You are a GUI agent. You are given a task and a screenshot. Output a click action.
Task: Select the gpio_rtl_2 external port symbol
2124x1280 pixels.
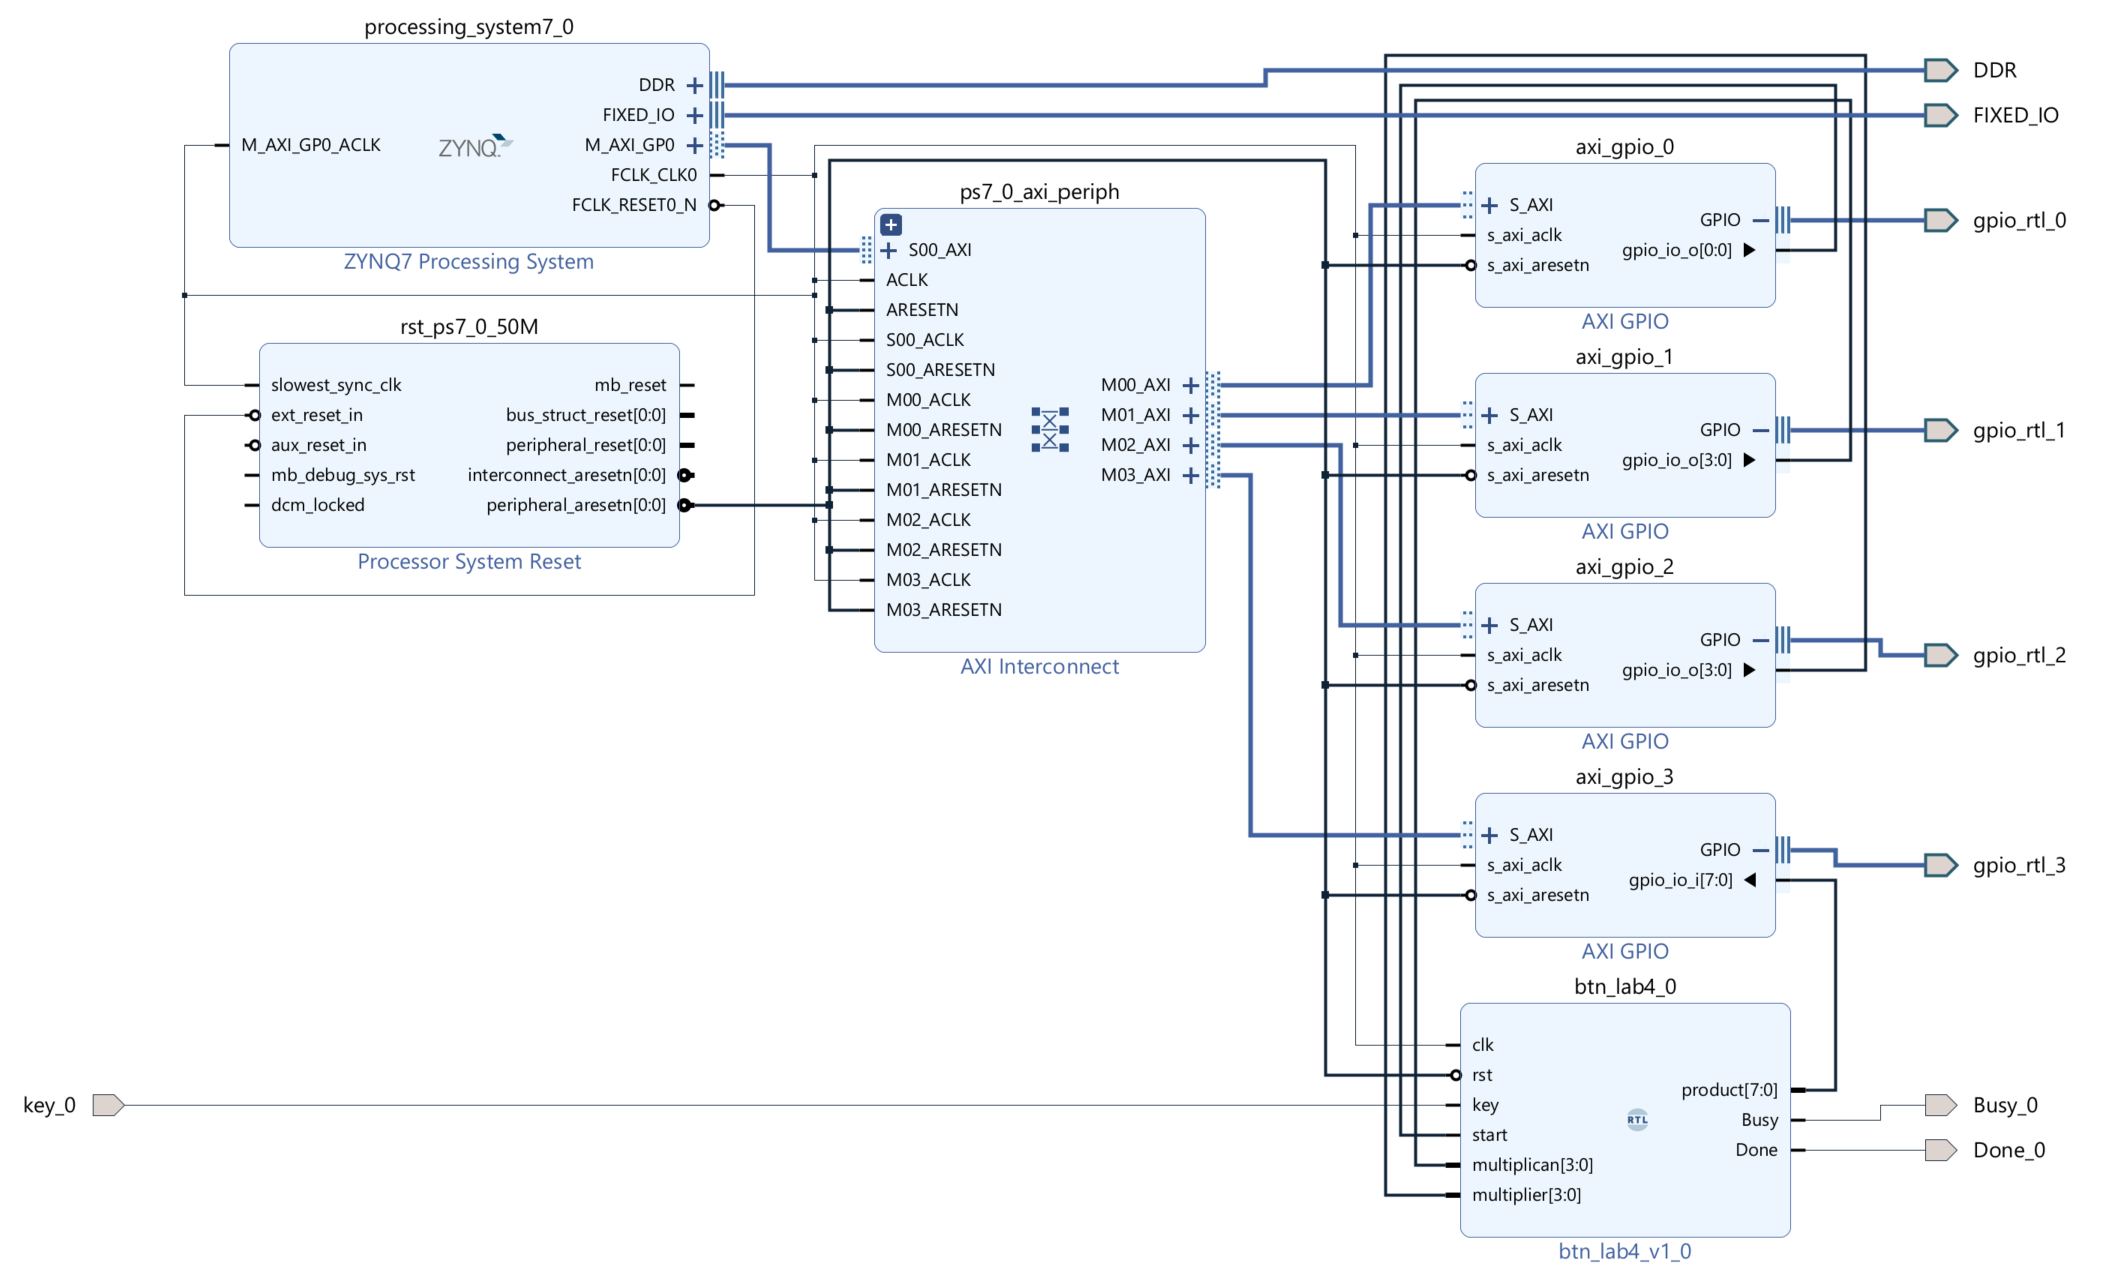click(x=1941, y=655)
